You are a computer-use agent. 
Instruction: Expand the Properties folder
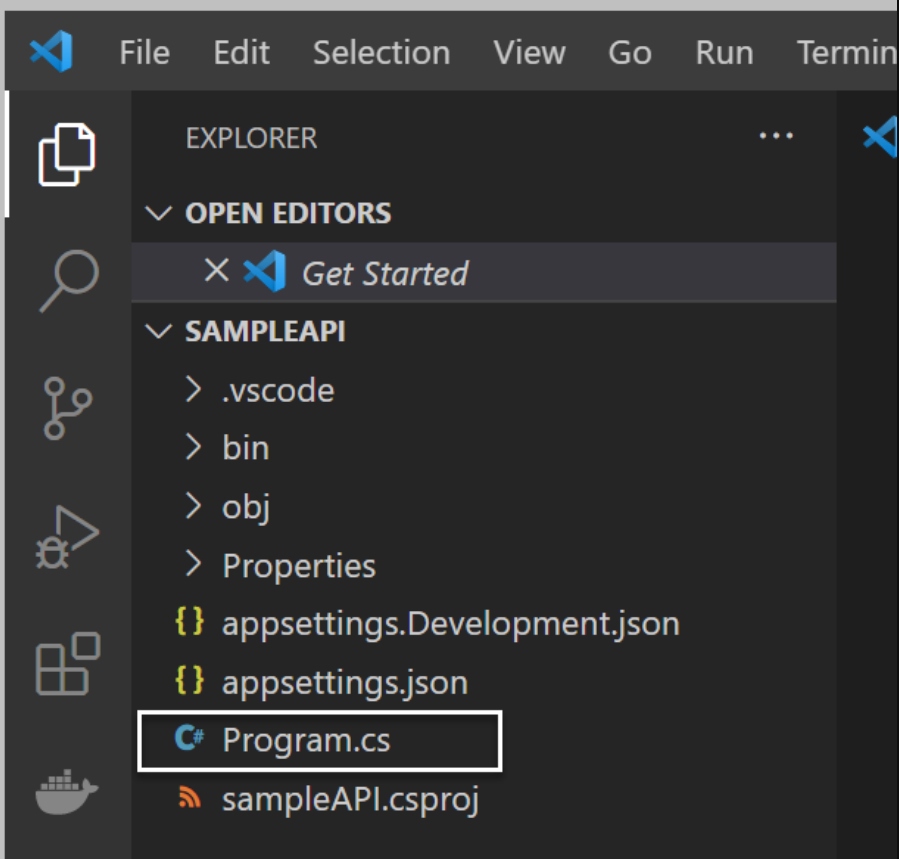tap(298, 566)
